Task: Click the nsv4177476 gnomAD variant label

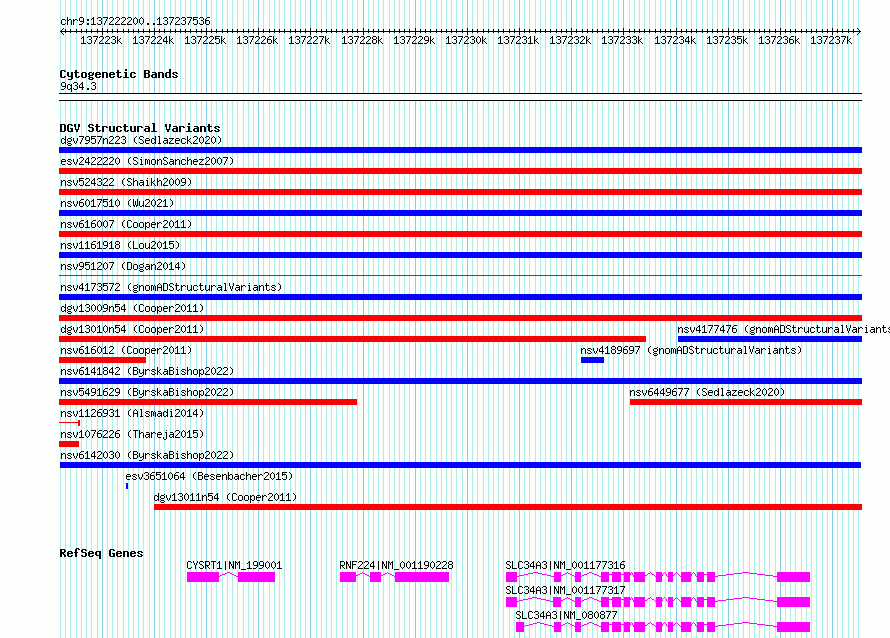Action: coord(783,329)
